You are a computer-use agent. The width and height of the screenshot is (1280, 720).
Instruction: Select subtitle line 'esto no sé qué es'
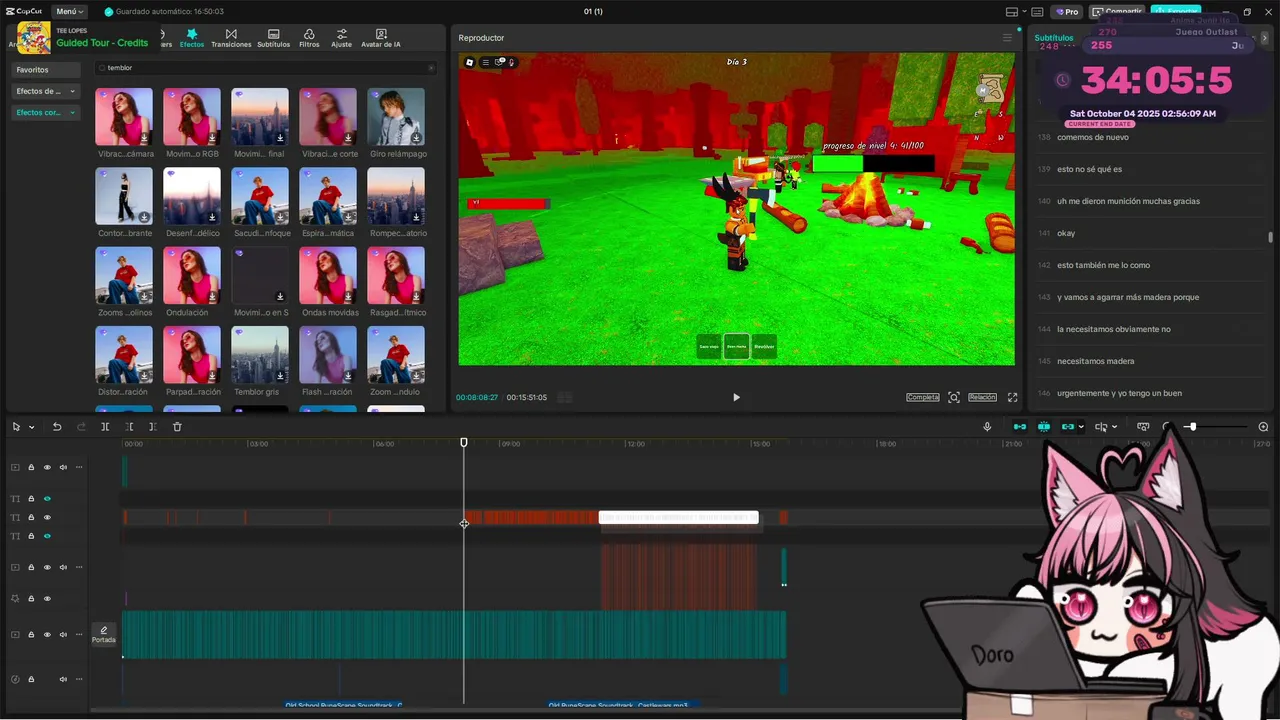tap(1090, 169)
